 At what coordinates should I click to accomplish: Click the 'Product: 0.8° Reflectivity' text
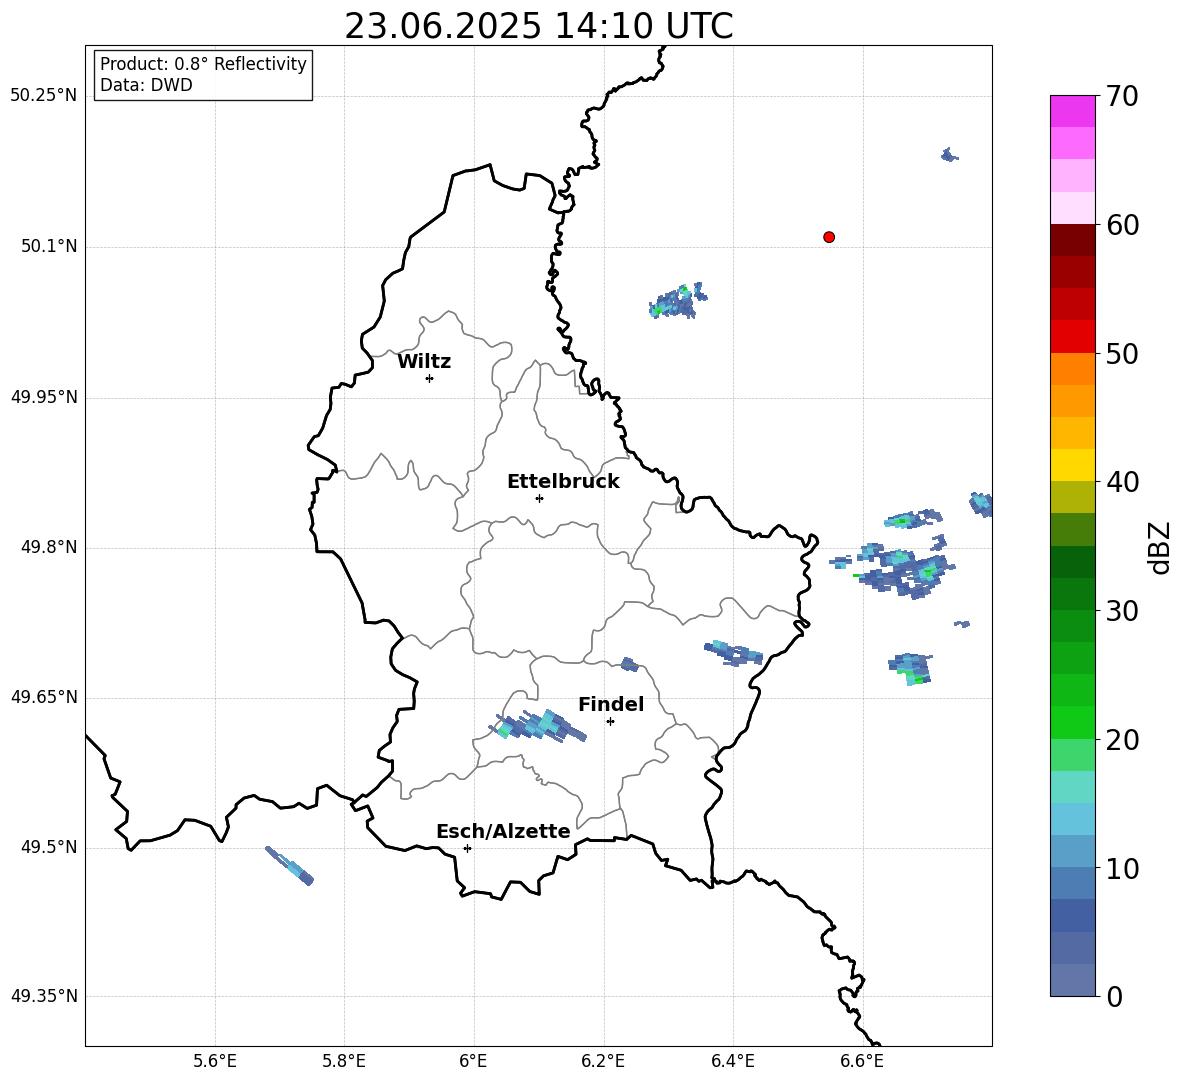pos(203,64)
